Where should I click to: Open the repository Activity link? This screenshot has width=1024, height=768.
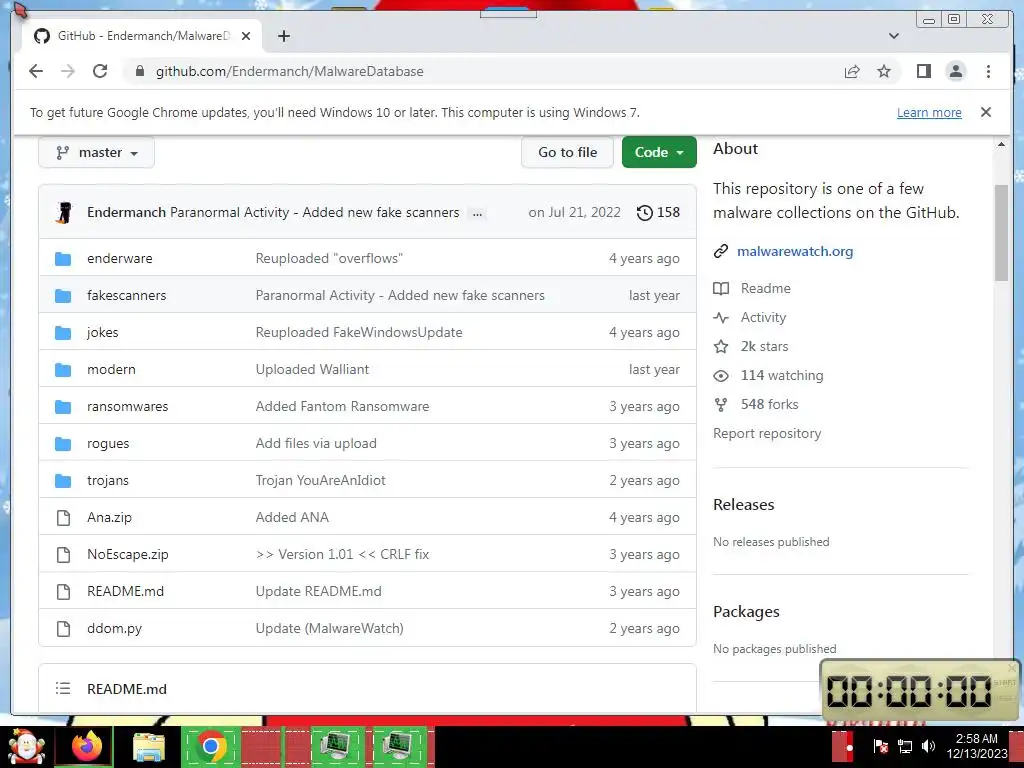coord(763,317)
